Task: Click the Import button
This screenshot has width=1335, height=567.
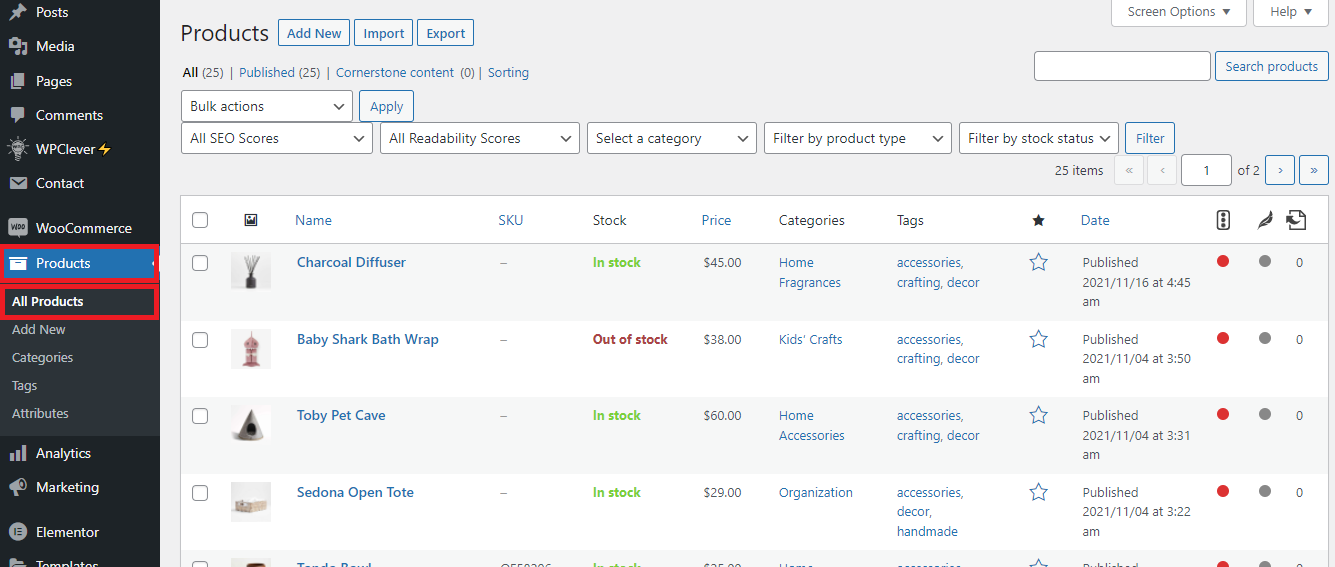Action: [384, 33]
